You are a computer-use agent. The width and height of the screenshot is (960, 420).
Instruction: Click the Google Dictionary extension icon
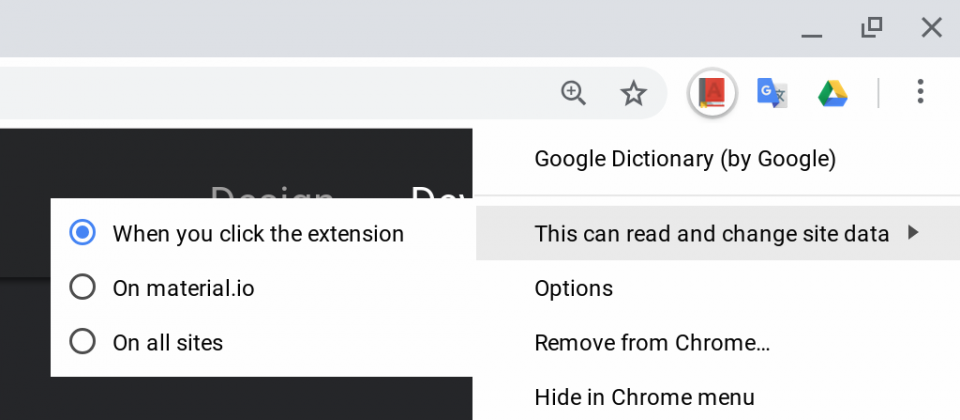click(x=712, y=94)
